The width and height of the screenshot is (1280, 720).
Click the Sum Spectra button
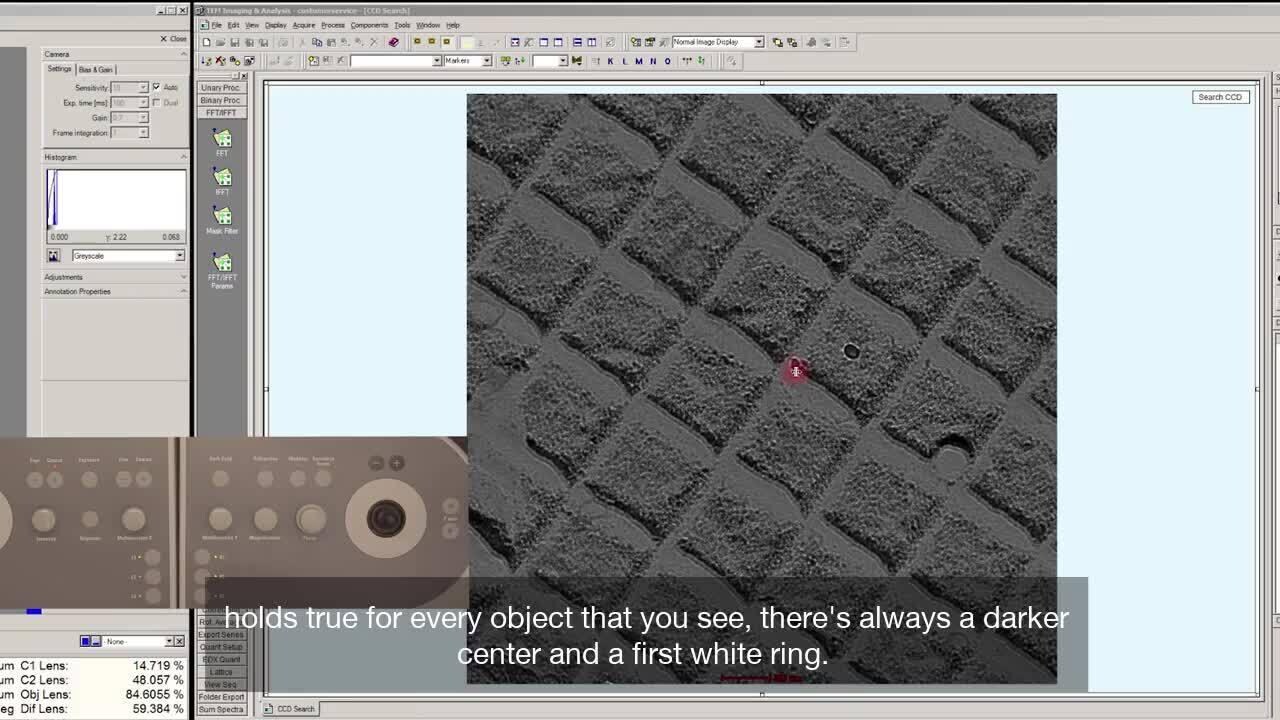[x=221, y=710]
